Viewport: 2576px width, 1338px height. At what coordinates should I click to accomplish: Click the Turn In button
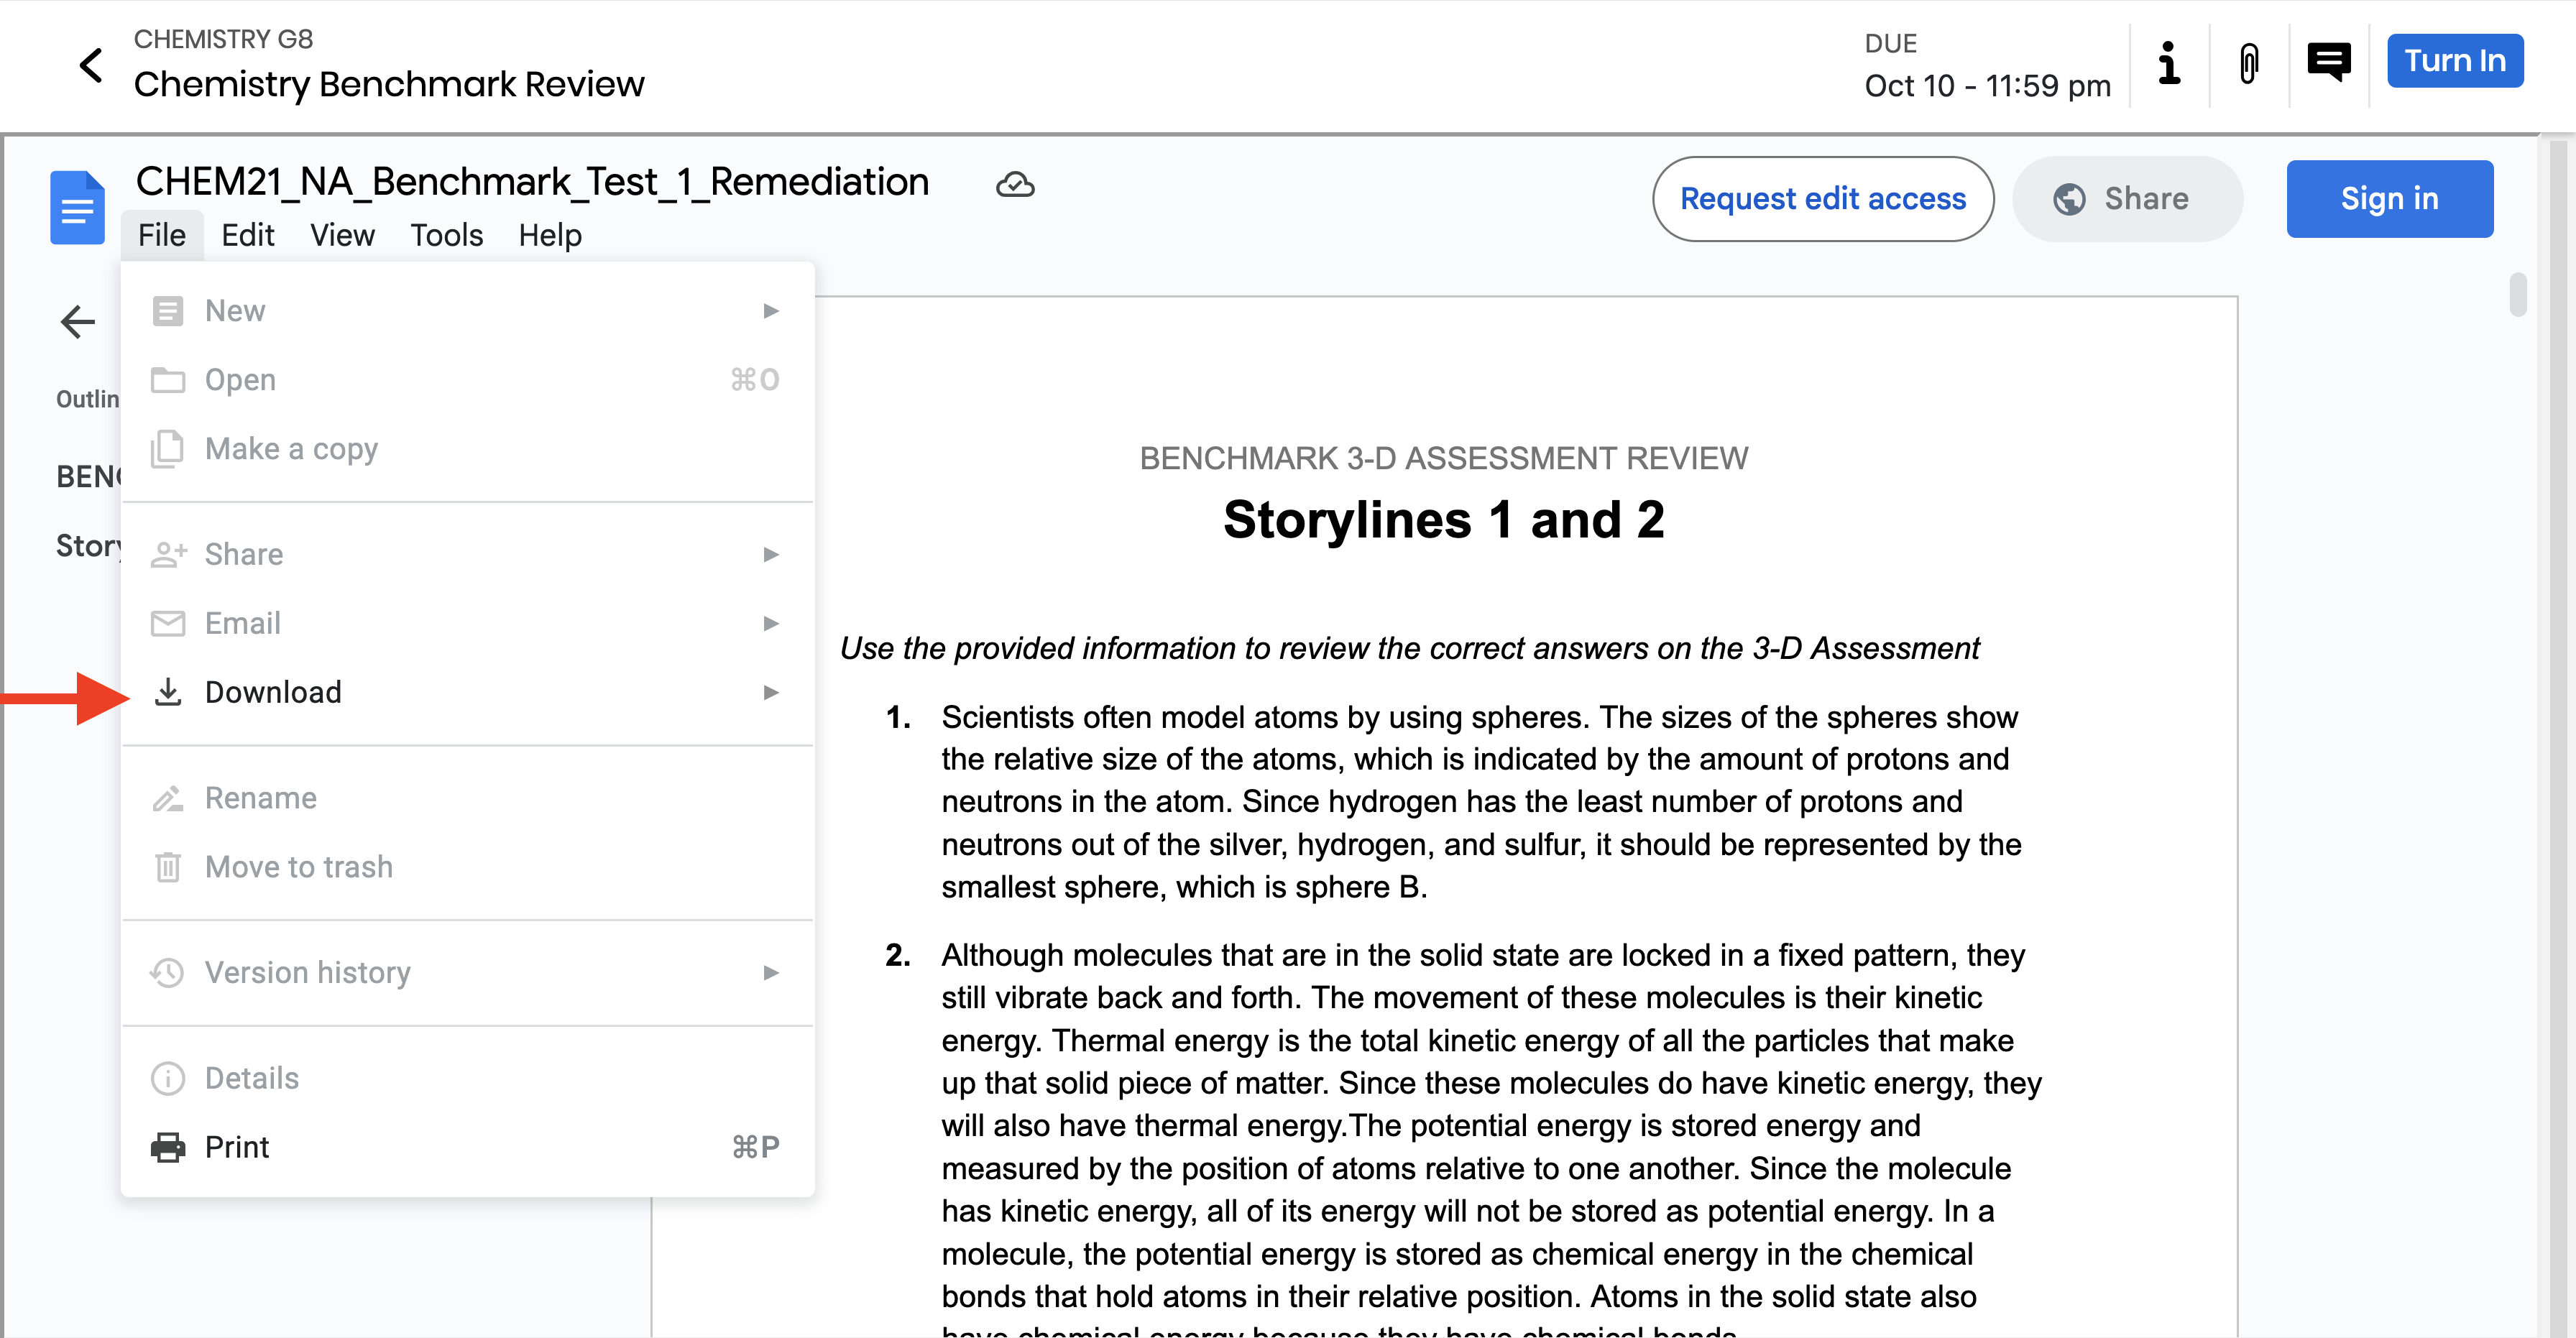tap(2455, 60)
